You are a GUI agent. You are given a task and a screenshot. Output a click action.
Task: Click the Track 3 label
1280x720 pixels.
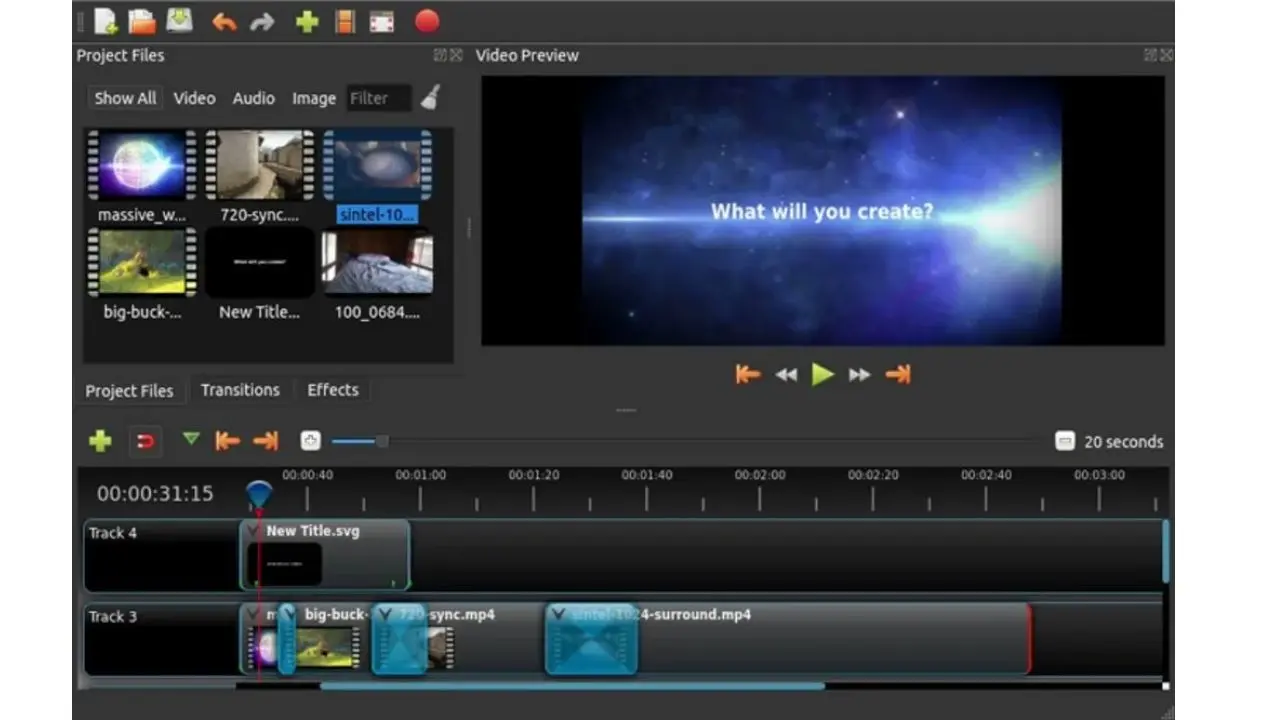point(113,616)
